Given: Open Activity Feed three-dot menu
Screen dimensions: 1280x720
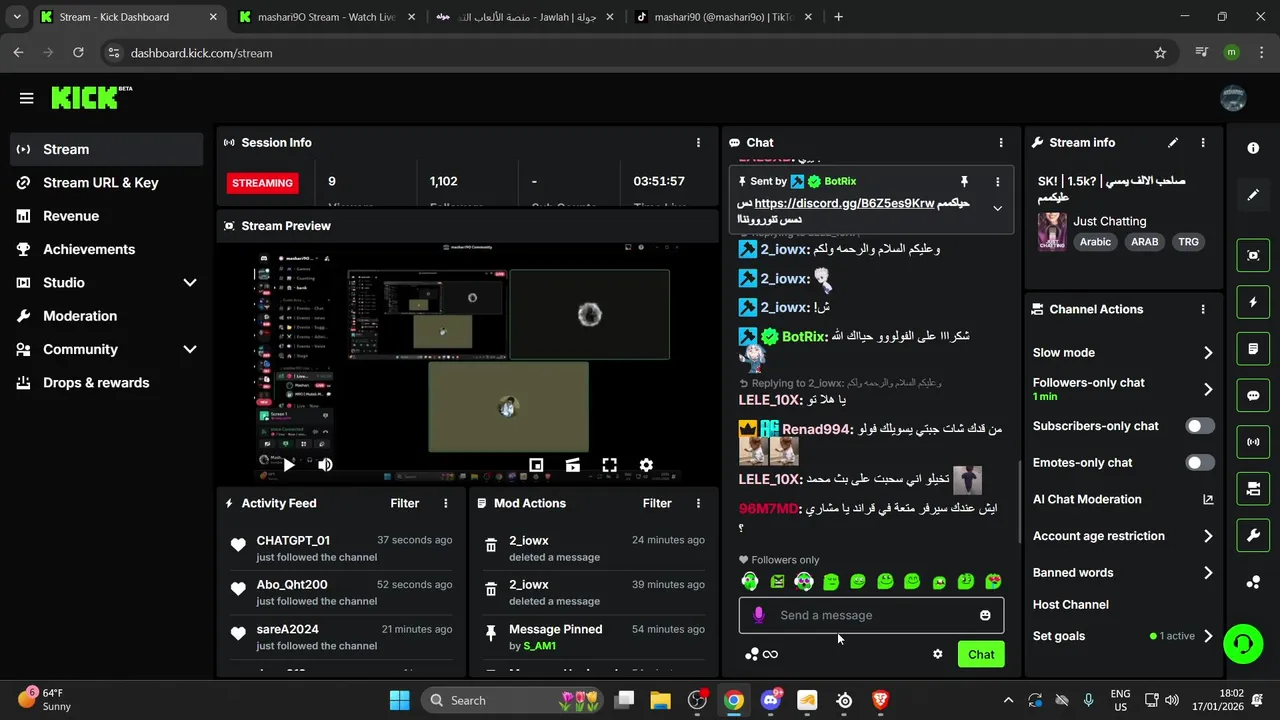Looking at the screenshot, I should click(446, 503).
